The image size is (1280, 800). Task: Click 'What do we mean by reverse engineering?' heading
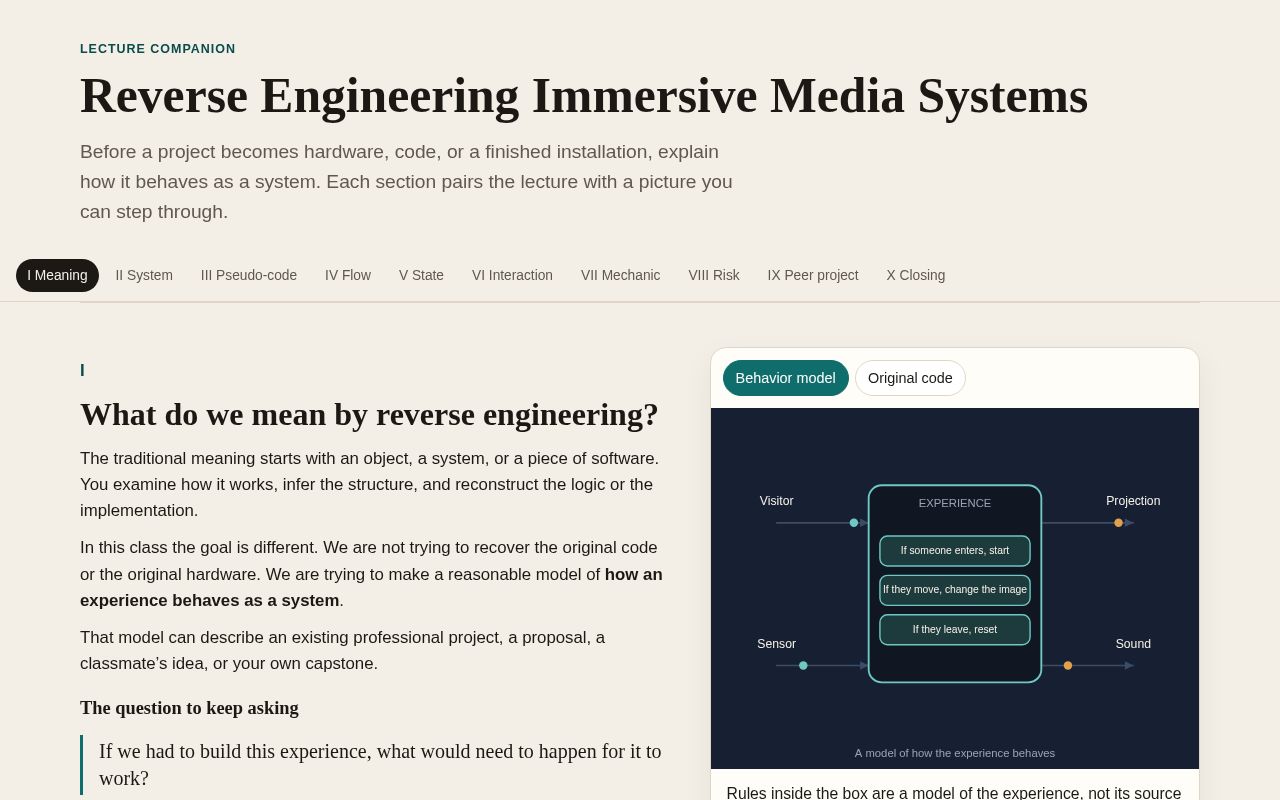pos(369,414)
